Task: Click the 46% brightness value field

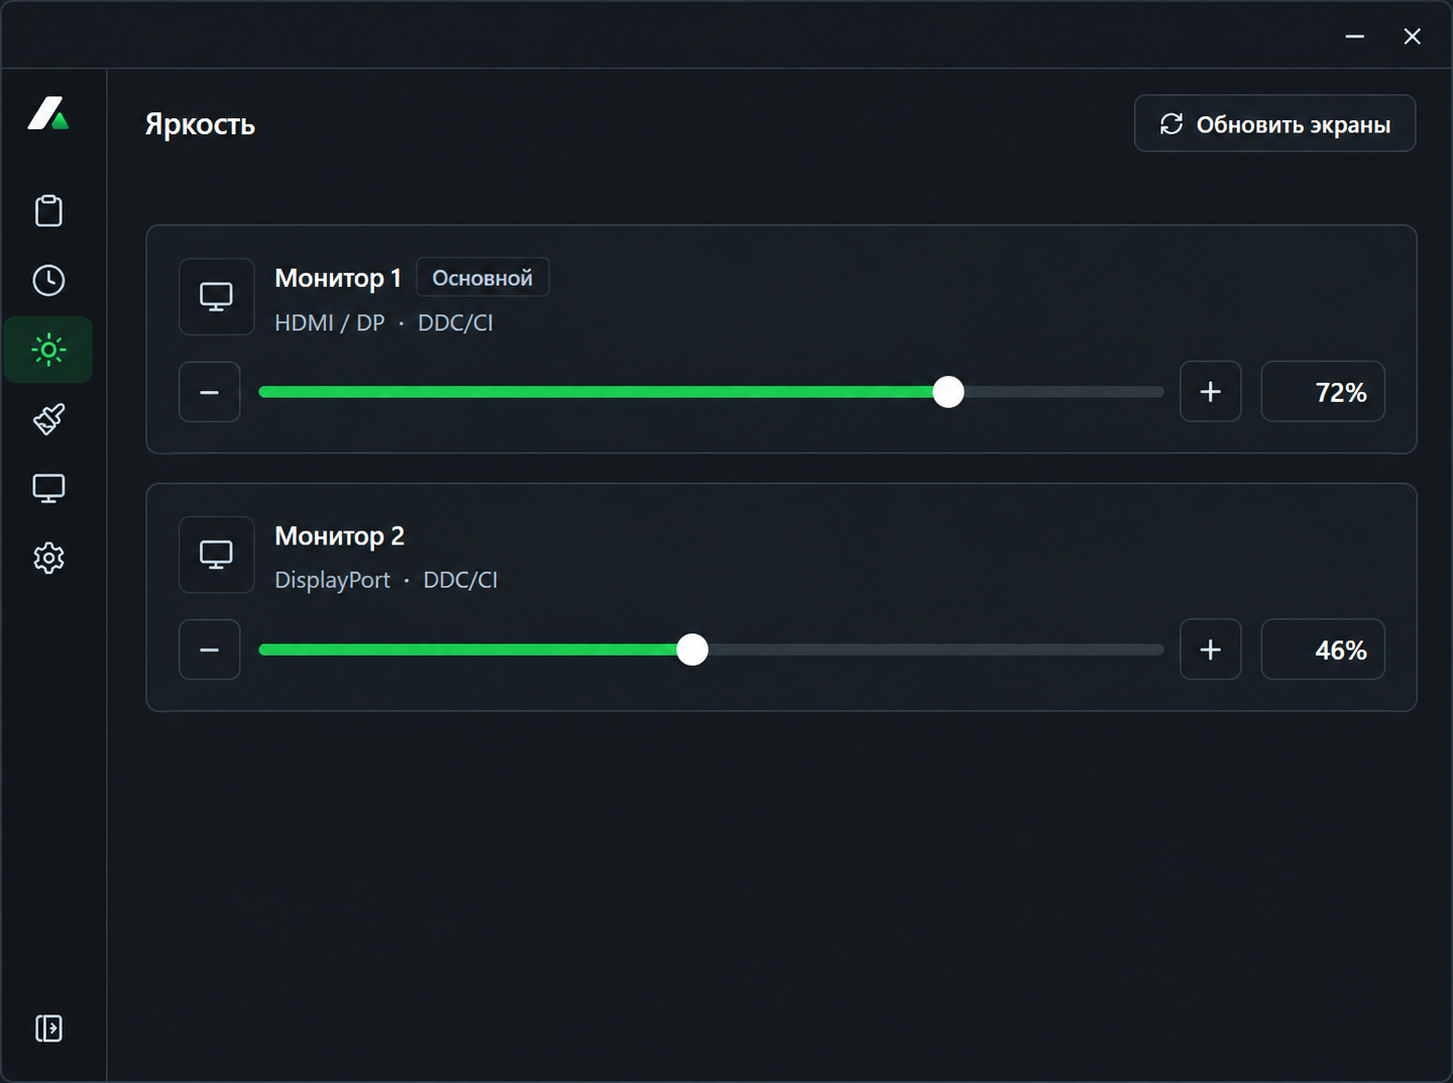Action: click(x=1322, y=650)
